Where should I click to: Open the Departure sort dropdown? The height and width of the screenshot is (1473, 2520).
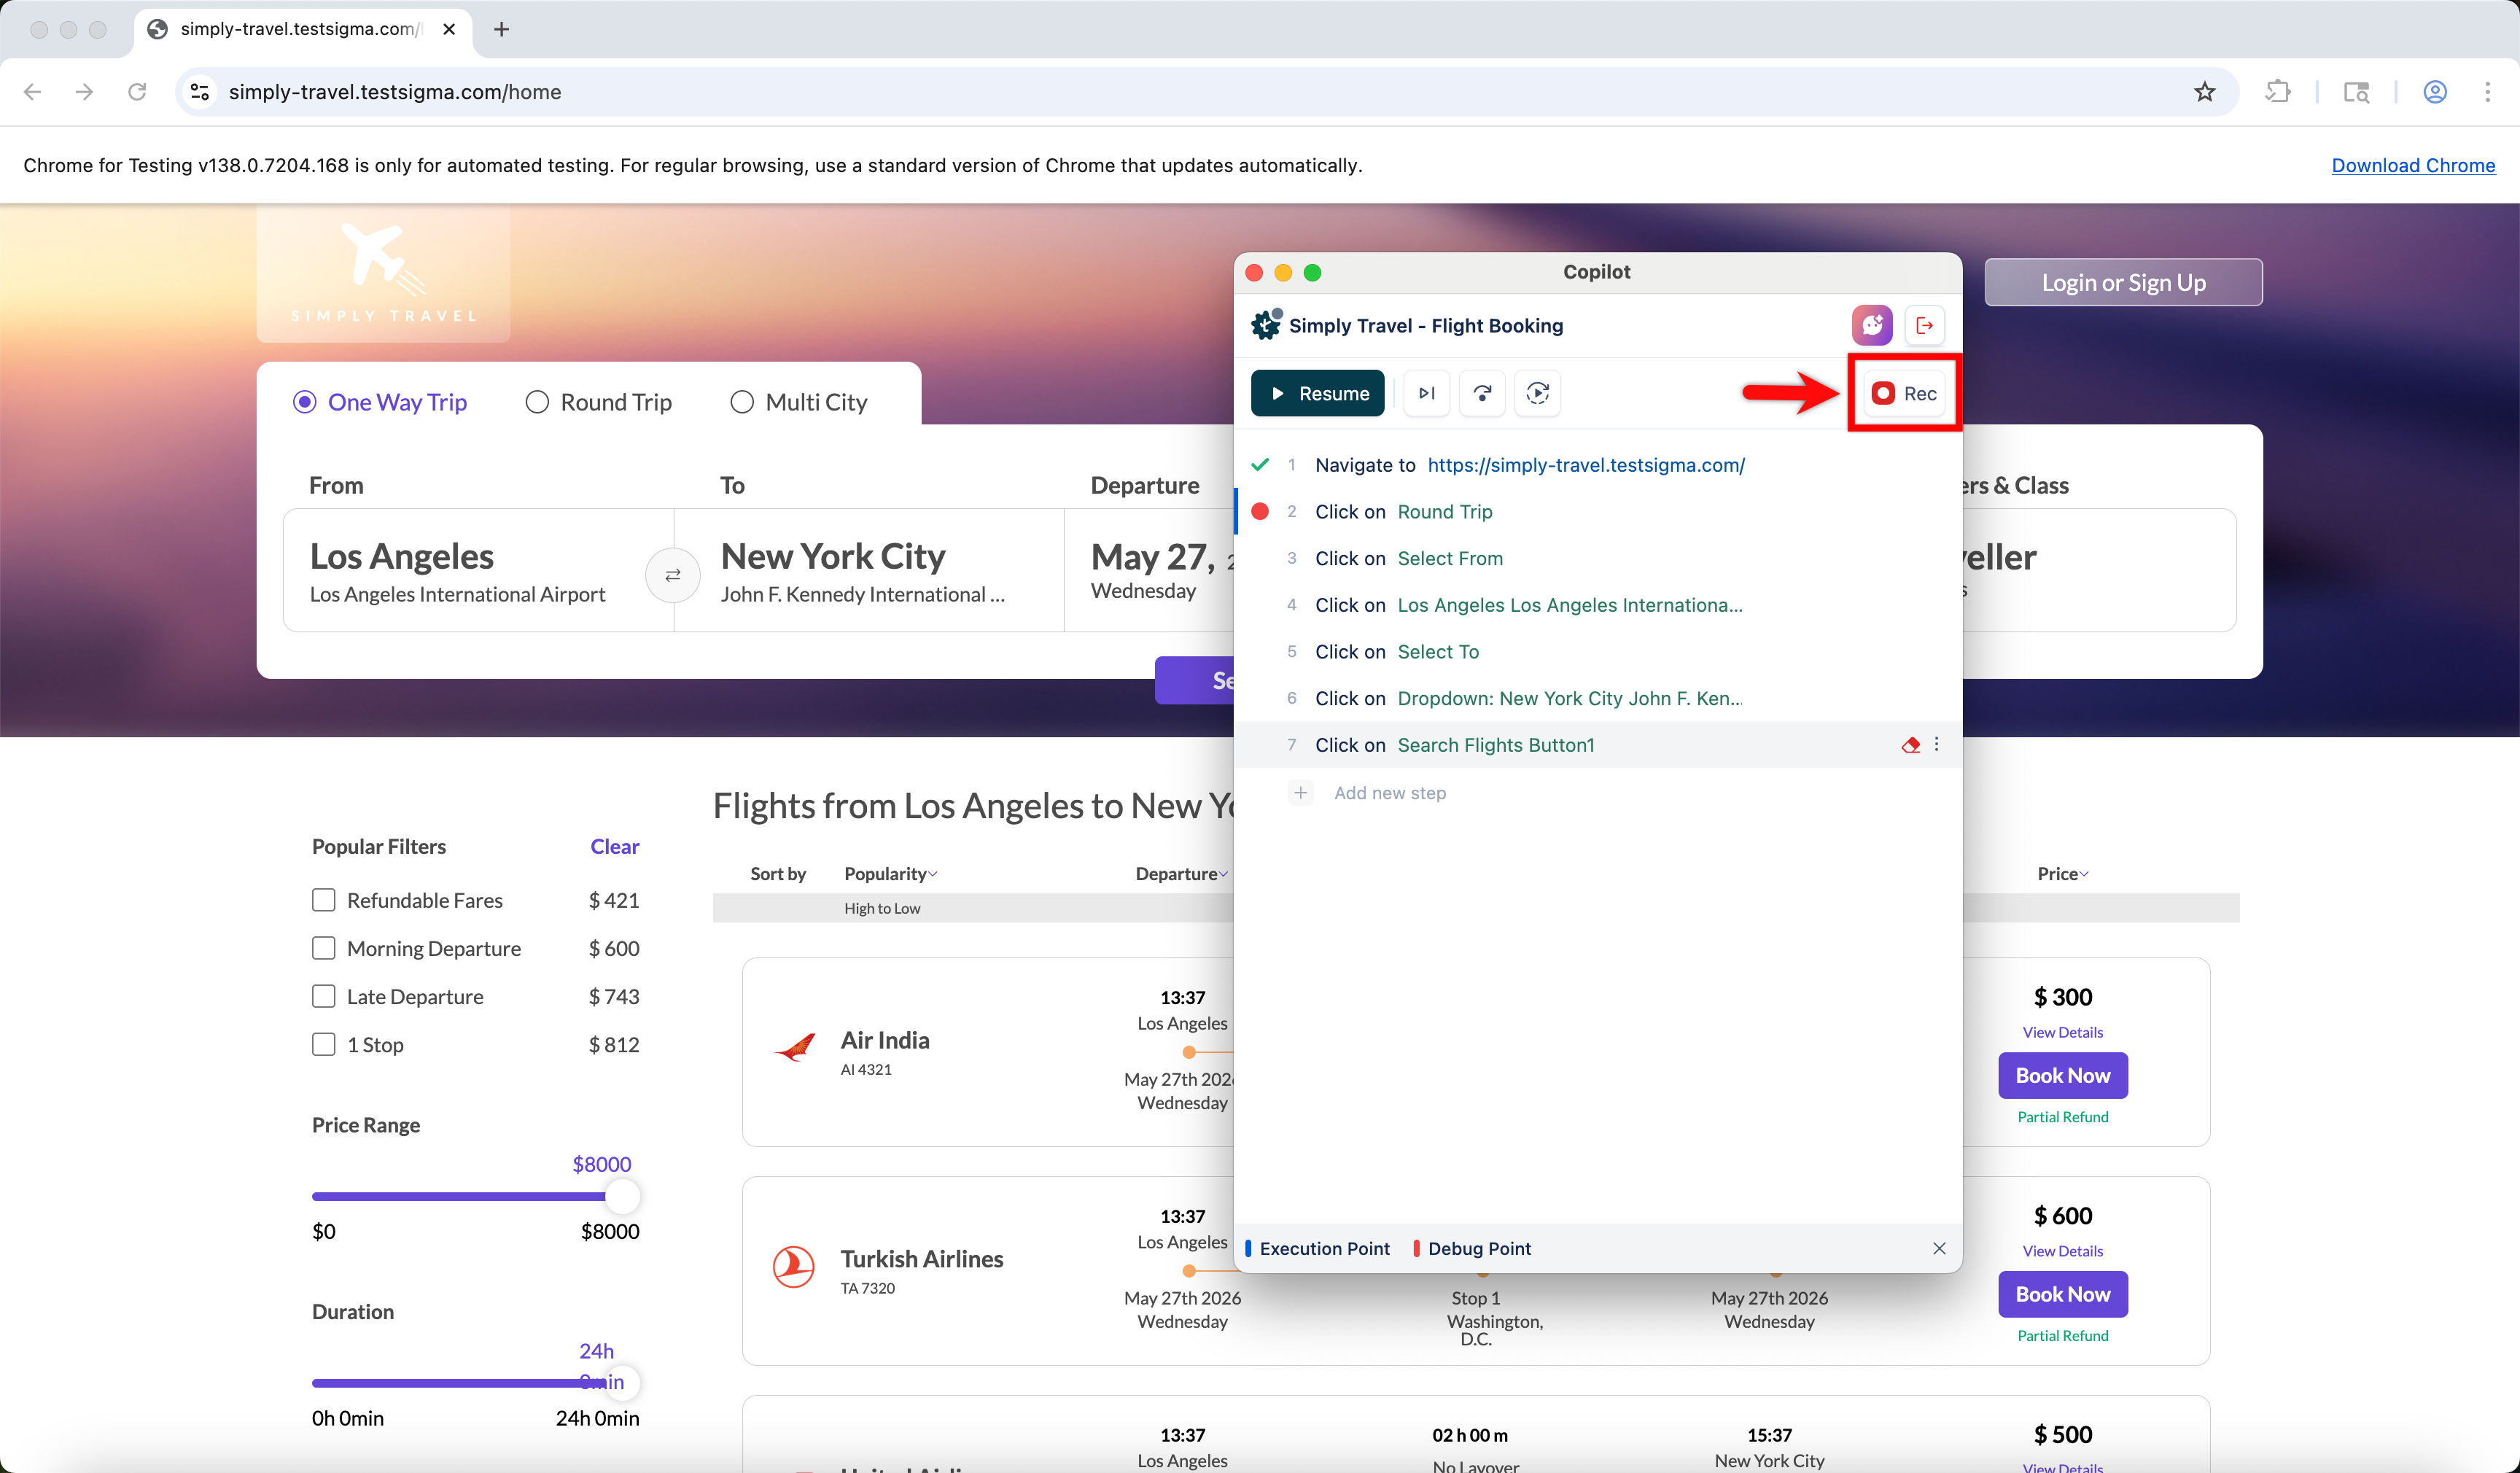click(x=1182, y=874)
